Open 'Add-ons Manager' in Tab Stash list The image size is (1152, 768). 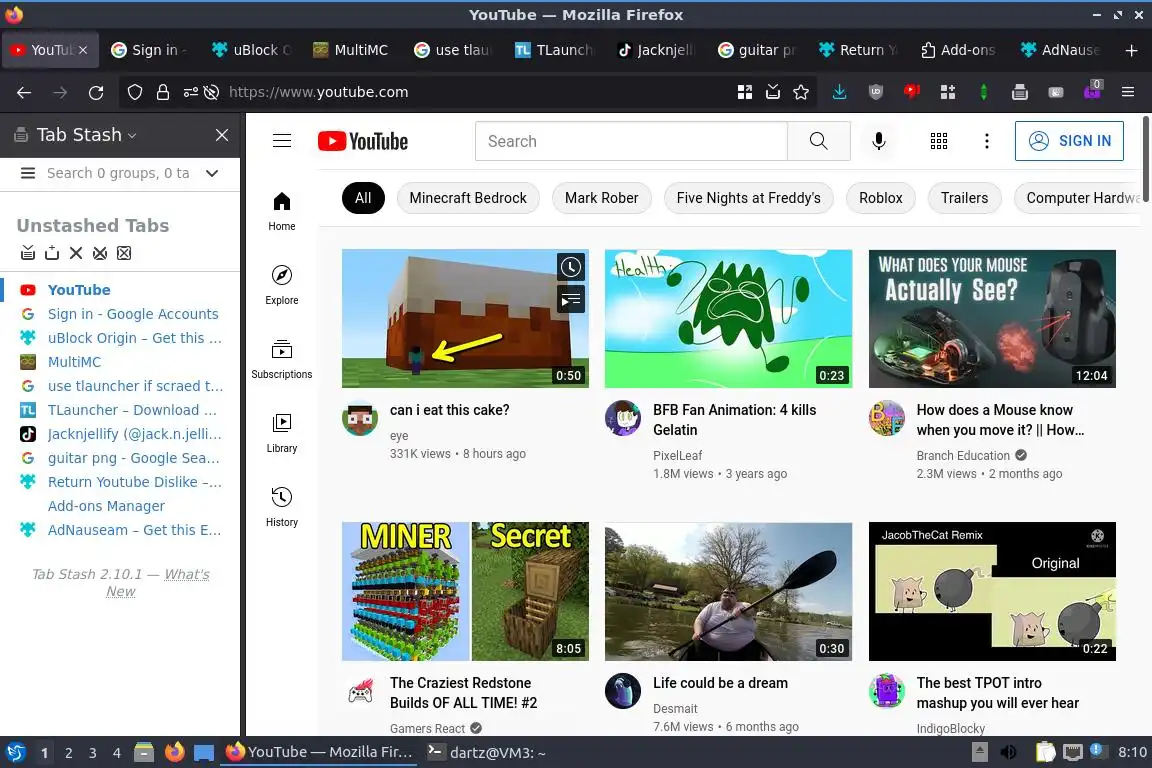107,506
